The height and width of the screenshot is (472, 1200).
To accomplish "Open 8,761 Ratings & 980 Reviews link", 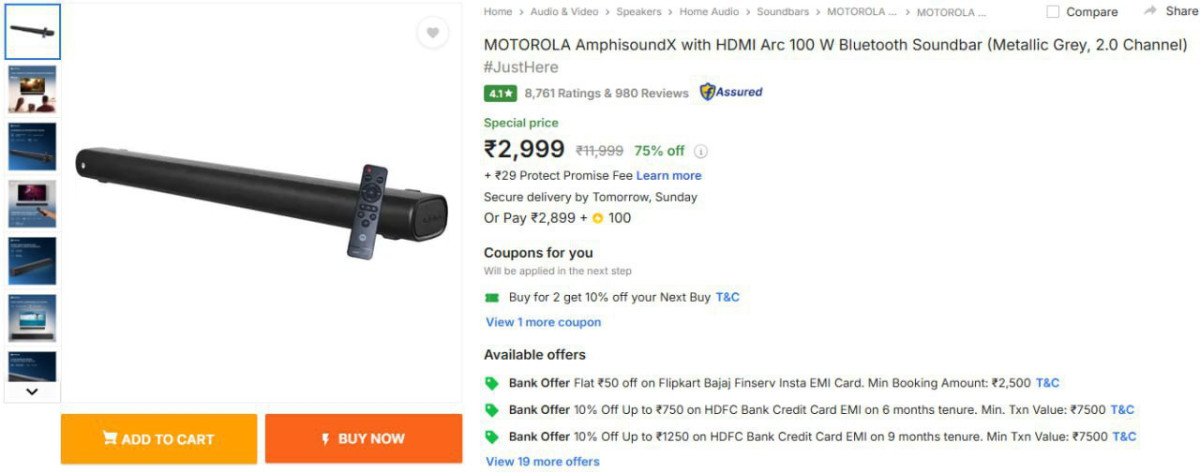I will (x=606, y=93).
